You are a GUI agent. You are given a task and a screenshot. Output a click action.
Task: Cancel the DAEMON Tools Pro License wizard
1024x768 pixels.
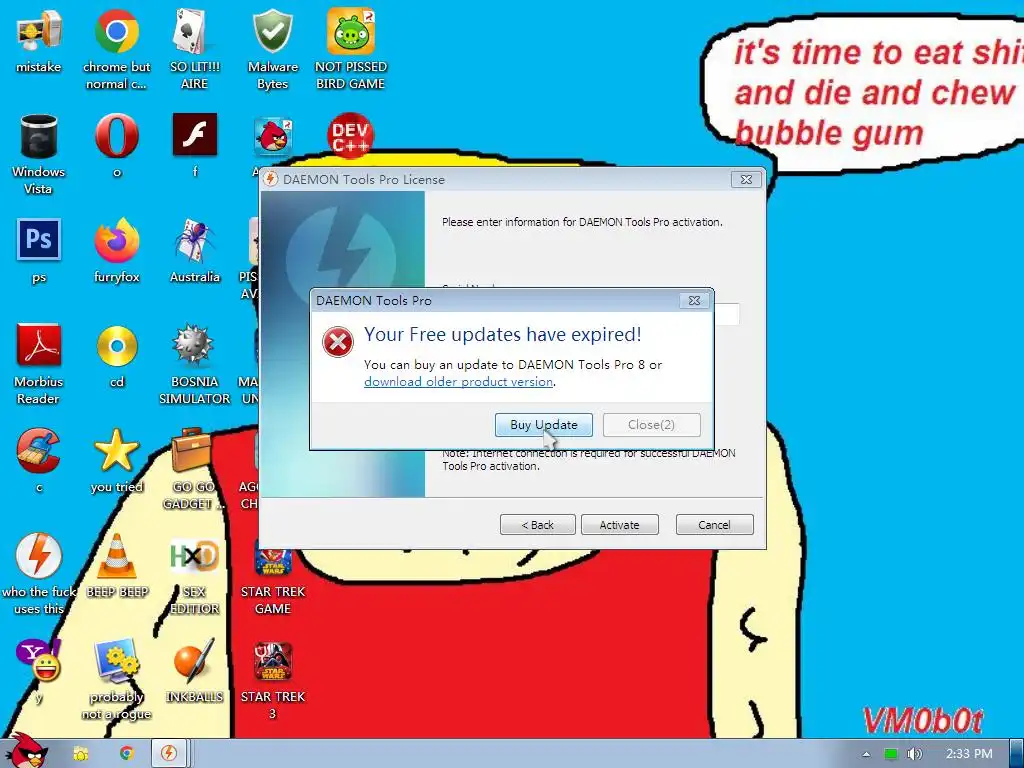coord(714,524)
